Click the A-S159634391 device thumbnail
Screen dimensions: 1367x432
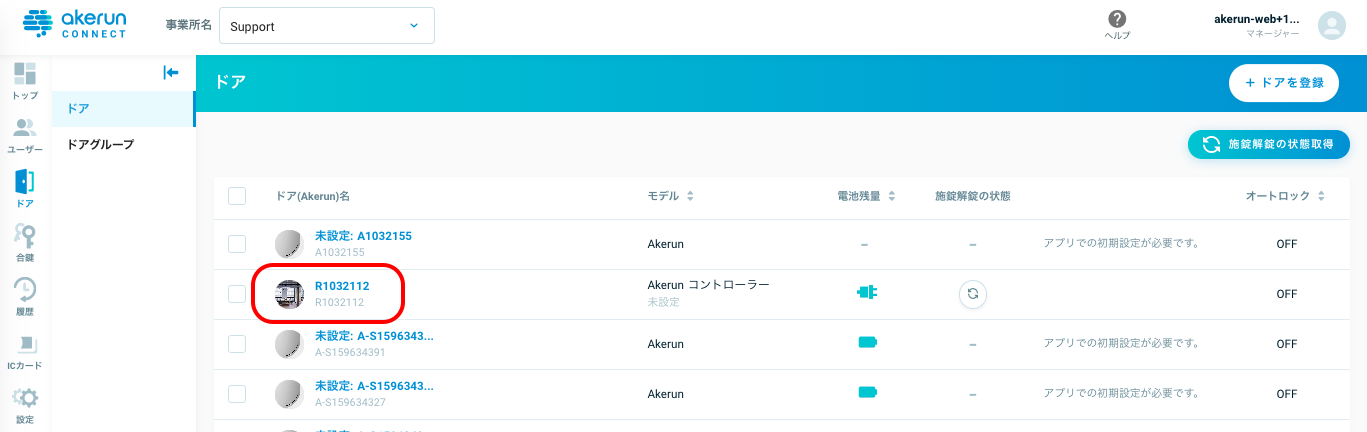click(289, 344)
